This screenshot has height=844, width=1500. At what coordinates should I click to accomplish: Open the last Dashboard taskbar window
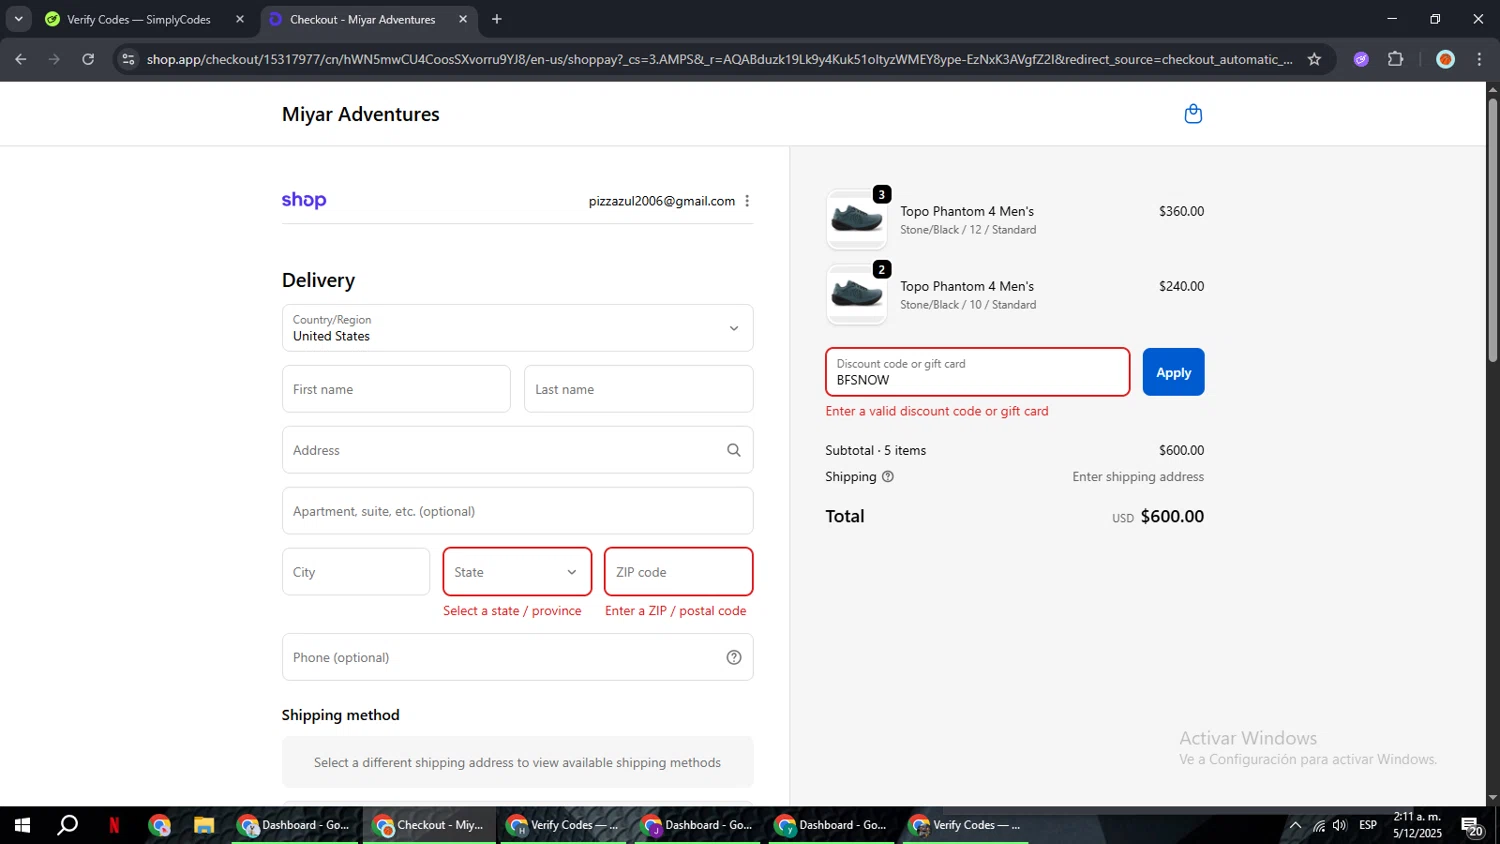click(831, 825)
